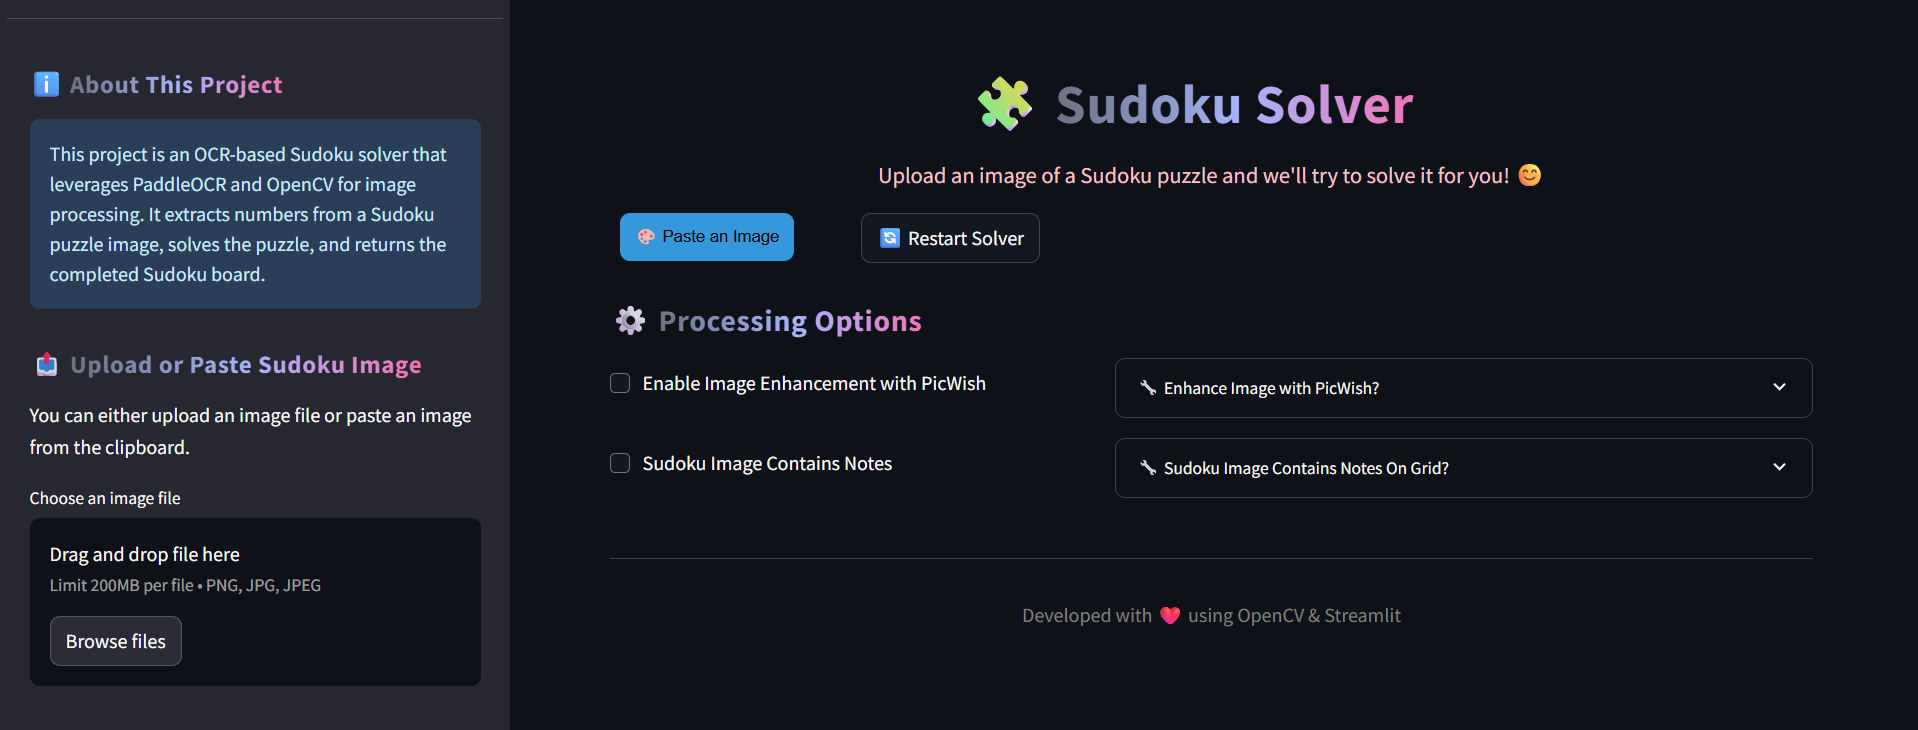Click the Paste an Image button

click(x=706, y=236)
